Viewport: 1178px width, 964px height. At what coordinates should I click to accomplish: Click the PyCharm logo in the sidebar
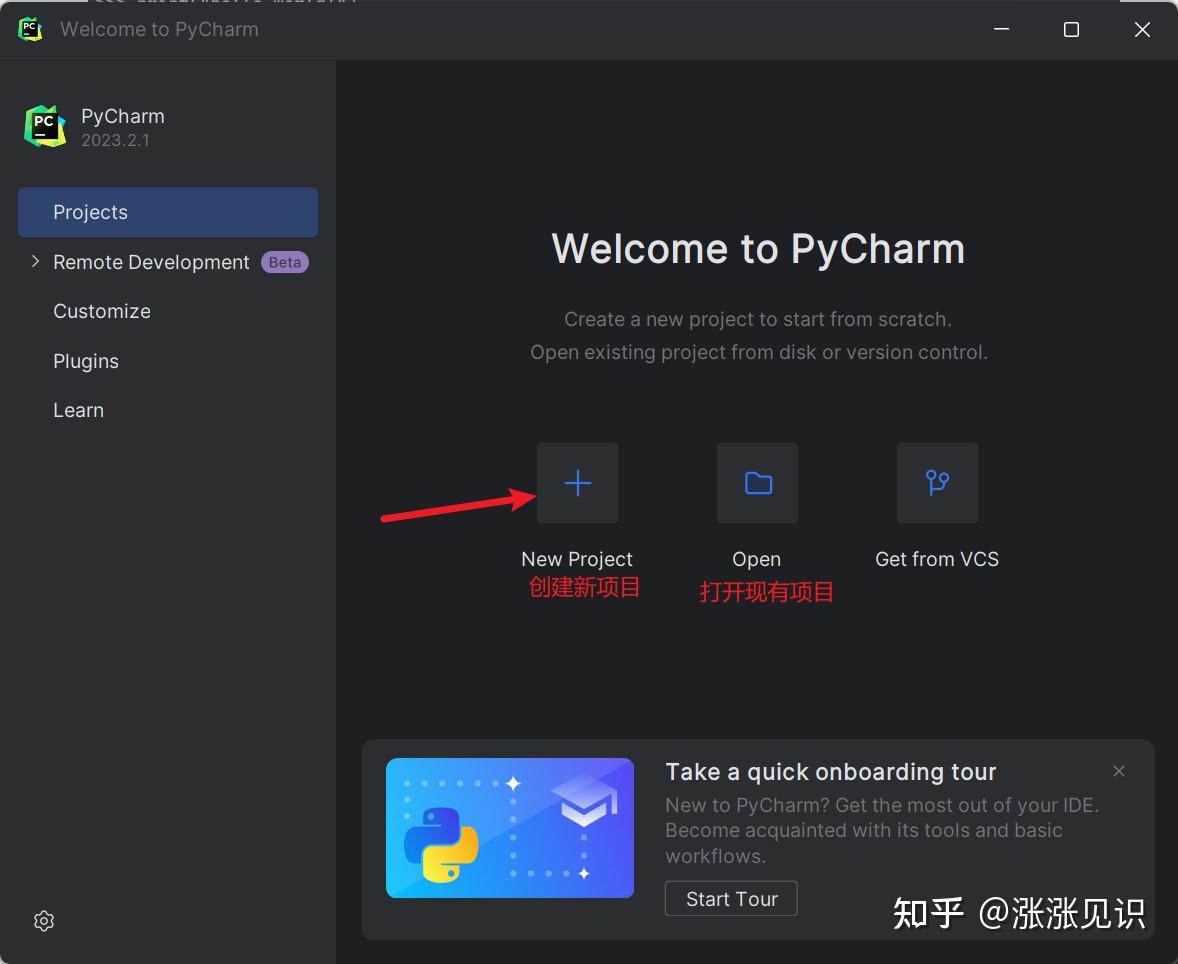click(44, 125)
